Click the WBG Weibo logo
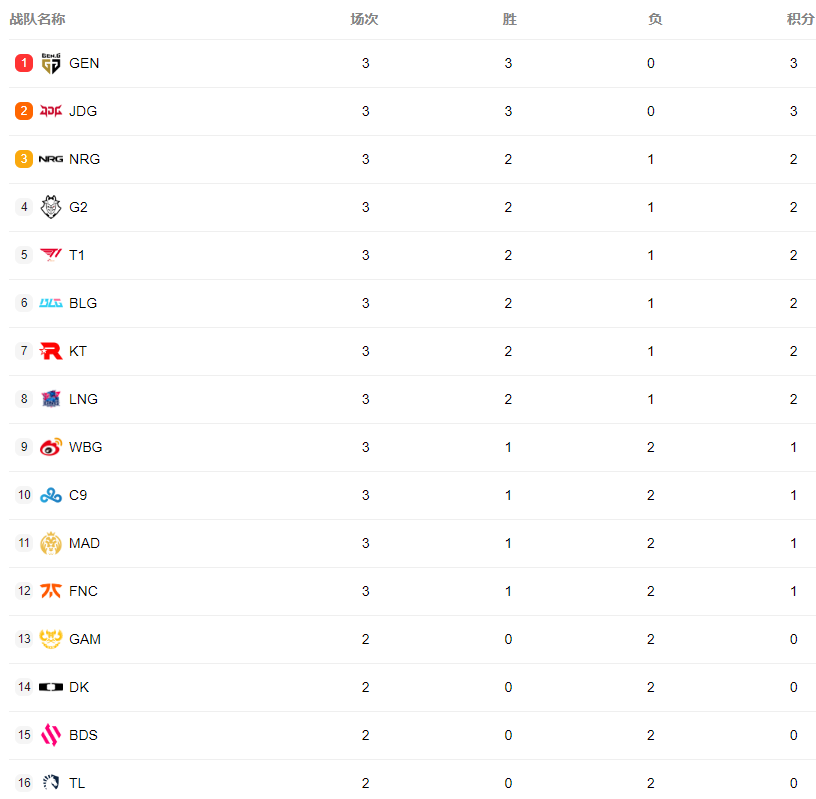The width and height of the screenshot is (816, 799). point(51,447)
